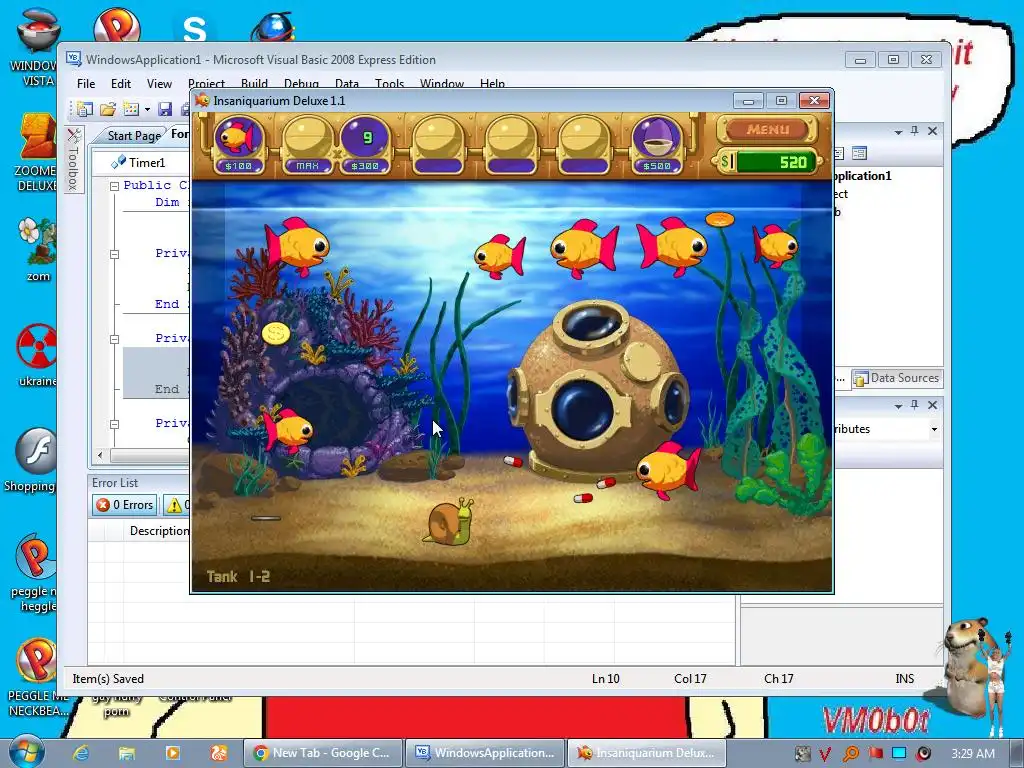This screenshot has height=768, width=1024.
Task: Click the Error List panel title
Action: 115,483
